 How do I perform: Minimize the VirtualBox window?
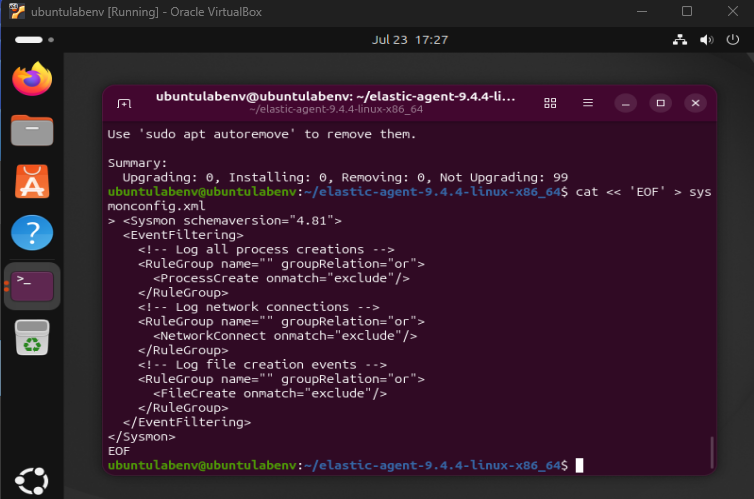(642, 12)
